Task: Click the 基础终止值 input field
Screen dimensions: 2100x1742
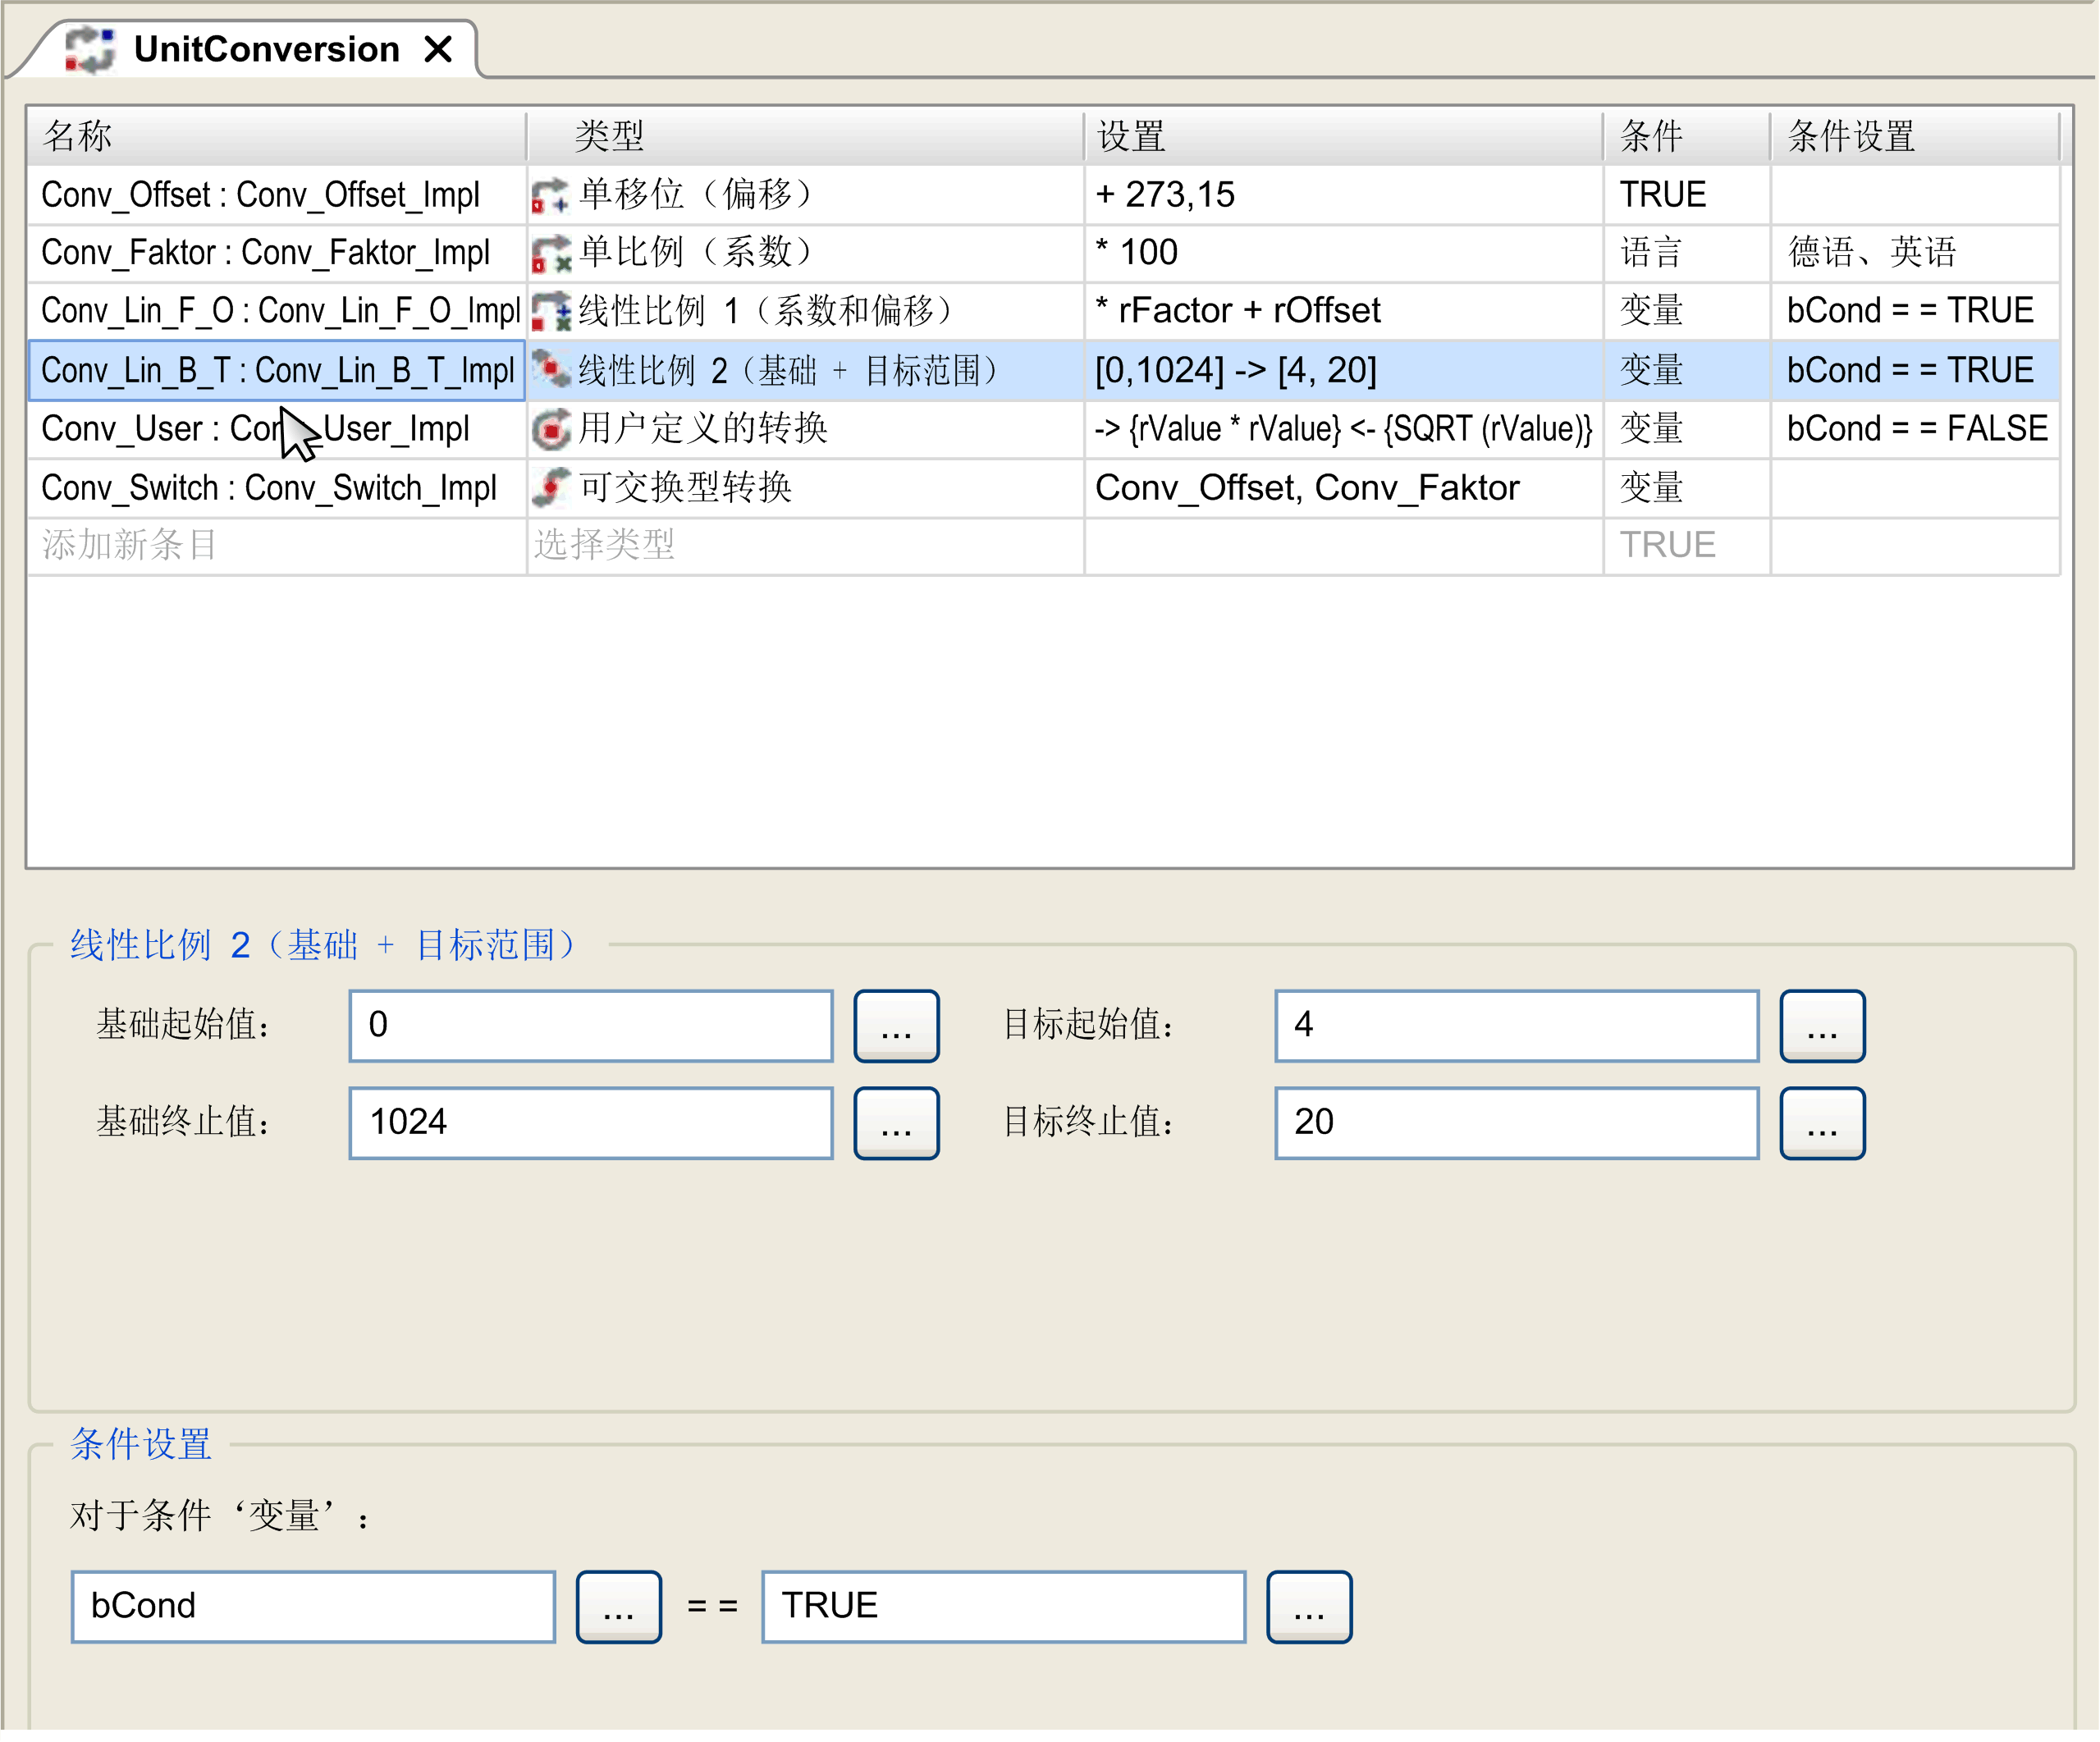Action: click(x=591, y=1123)
